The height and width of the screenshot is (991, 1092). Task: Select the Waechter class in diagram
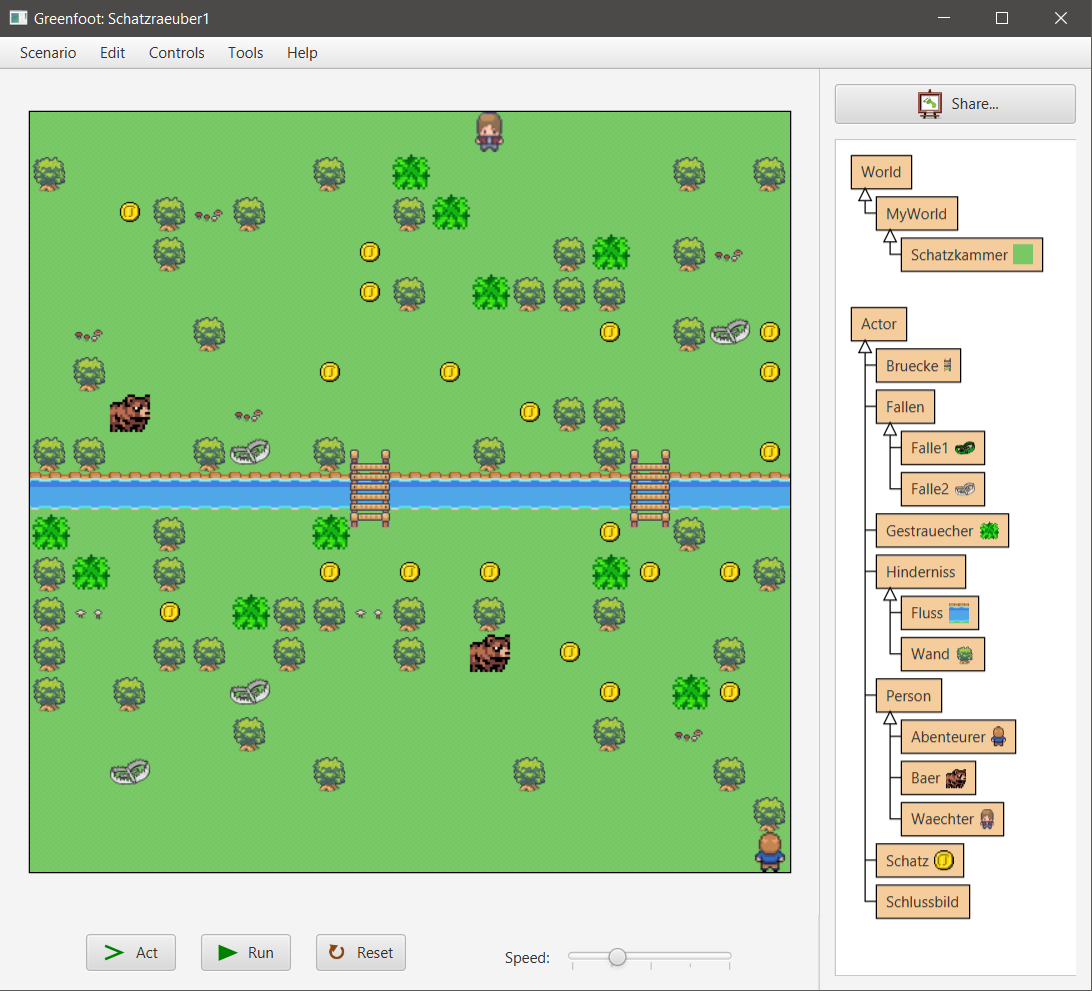click(951, 819)
